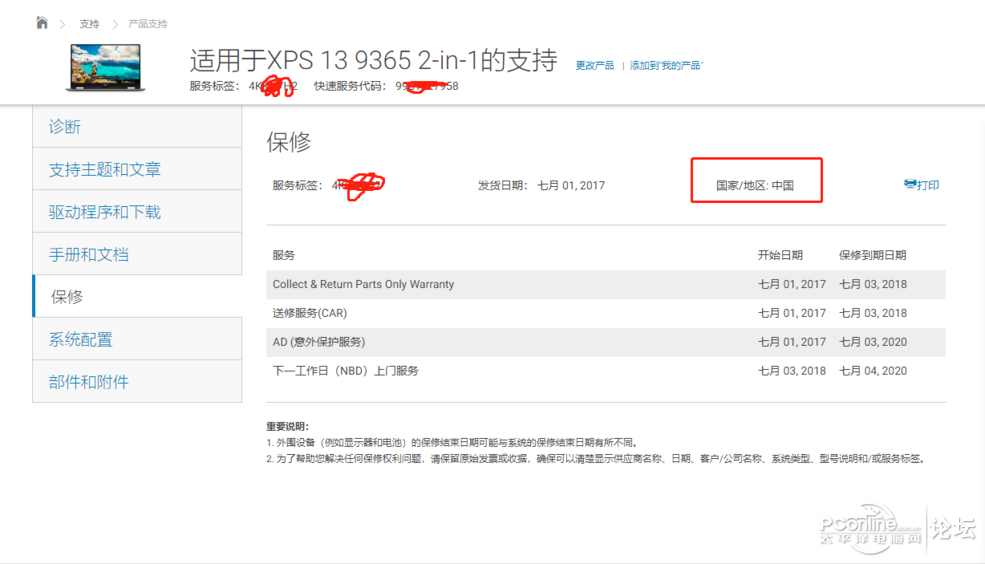Click start date 七月 03, 2018
Viewport: 985px width, 564px height.
(792, 371)
